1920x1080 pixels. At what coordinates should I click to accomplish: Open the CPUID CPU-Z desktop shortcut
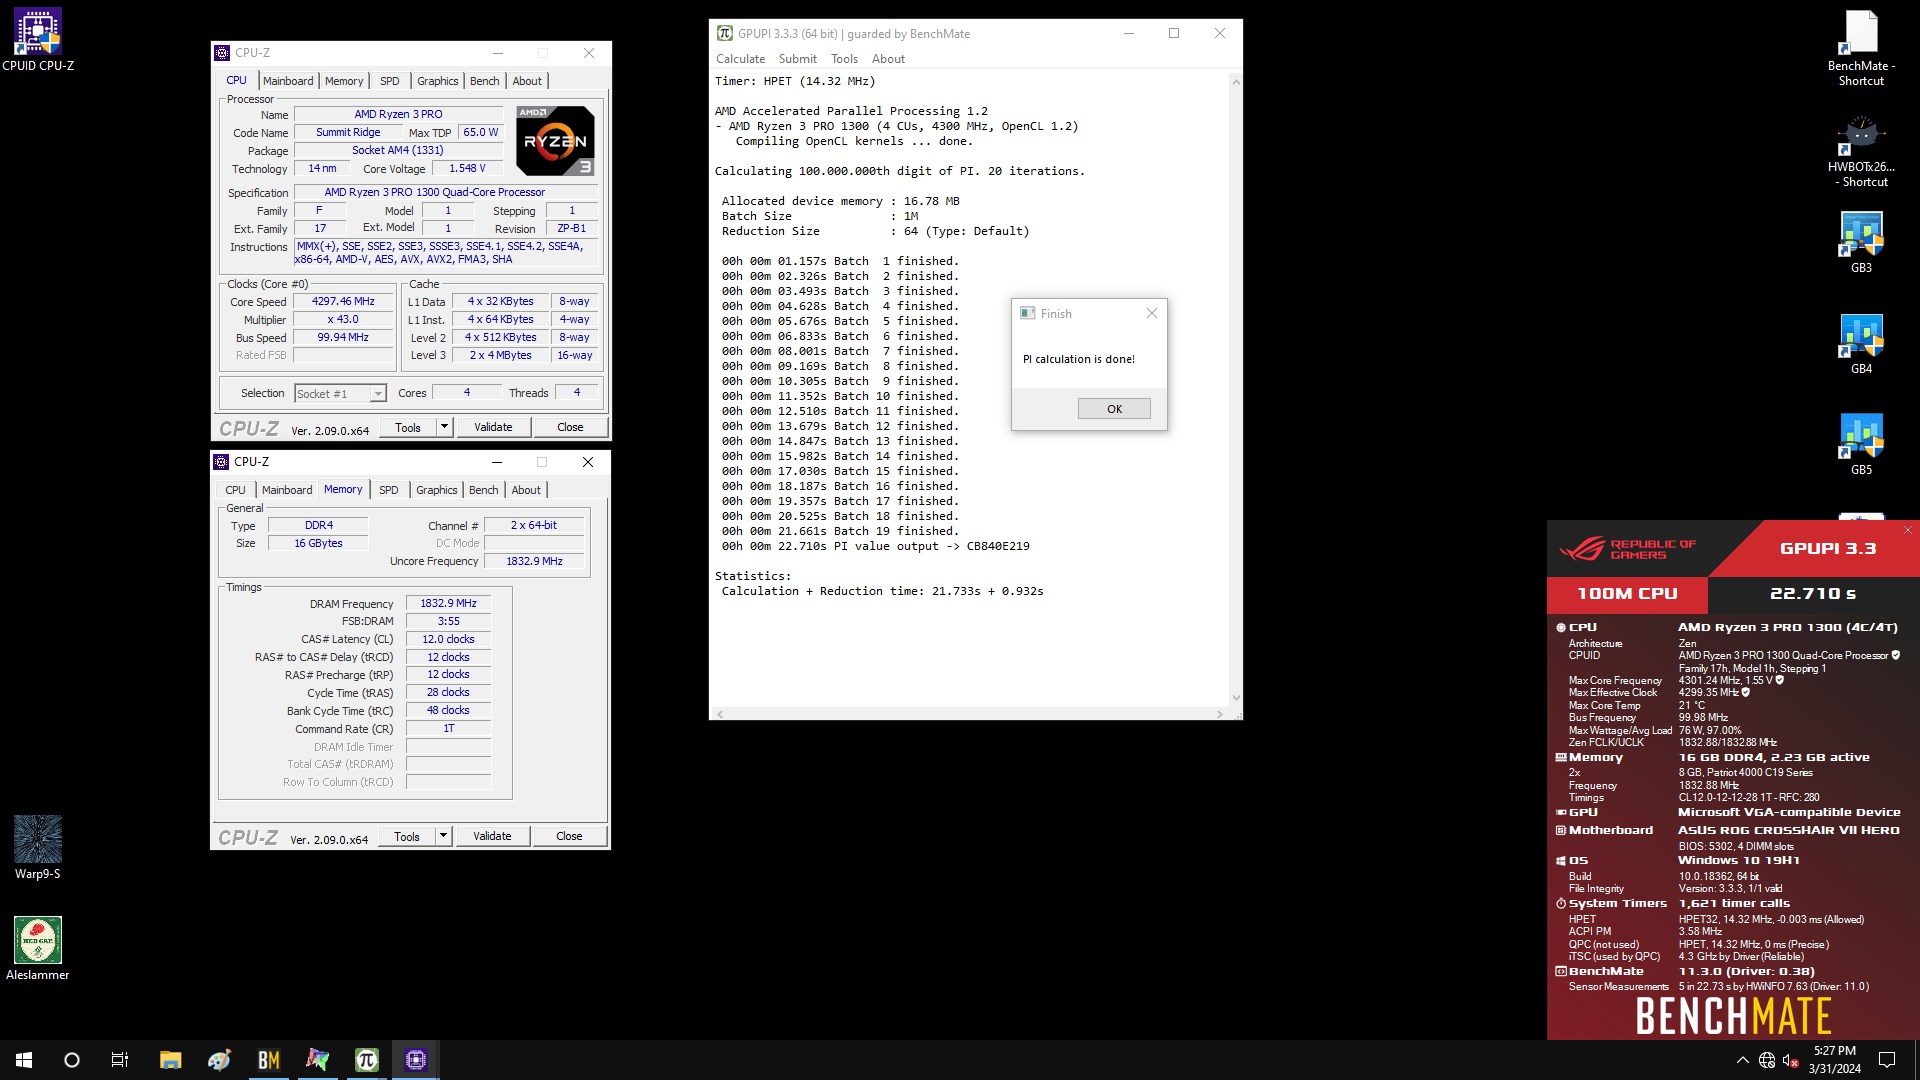38,40
